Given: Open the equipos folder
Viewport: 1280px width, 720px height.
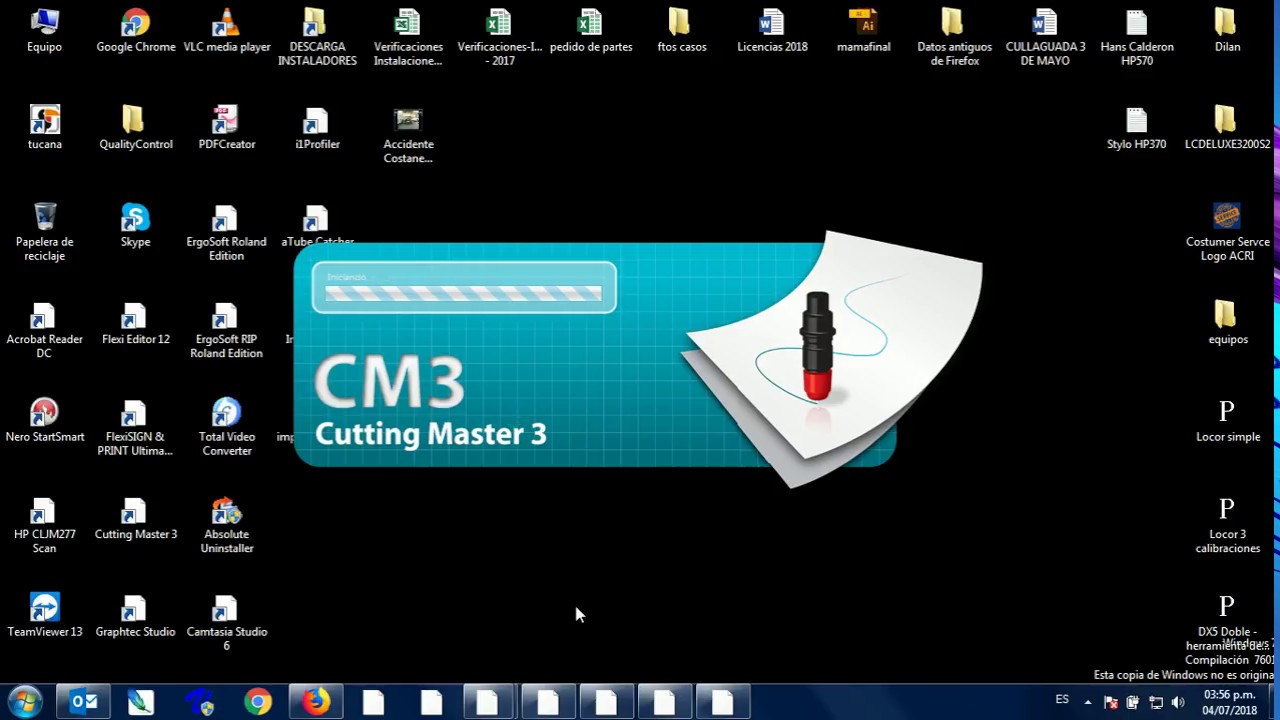Looking at the screenshot, I should [1227, 323].
